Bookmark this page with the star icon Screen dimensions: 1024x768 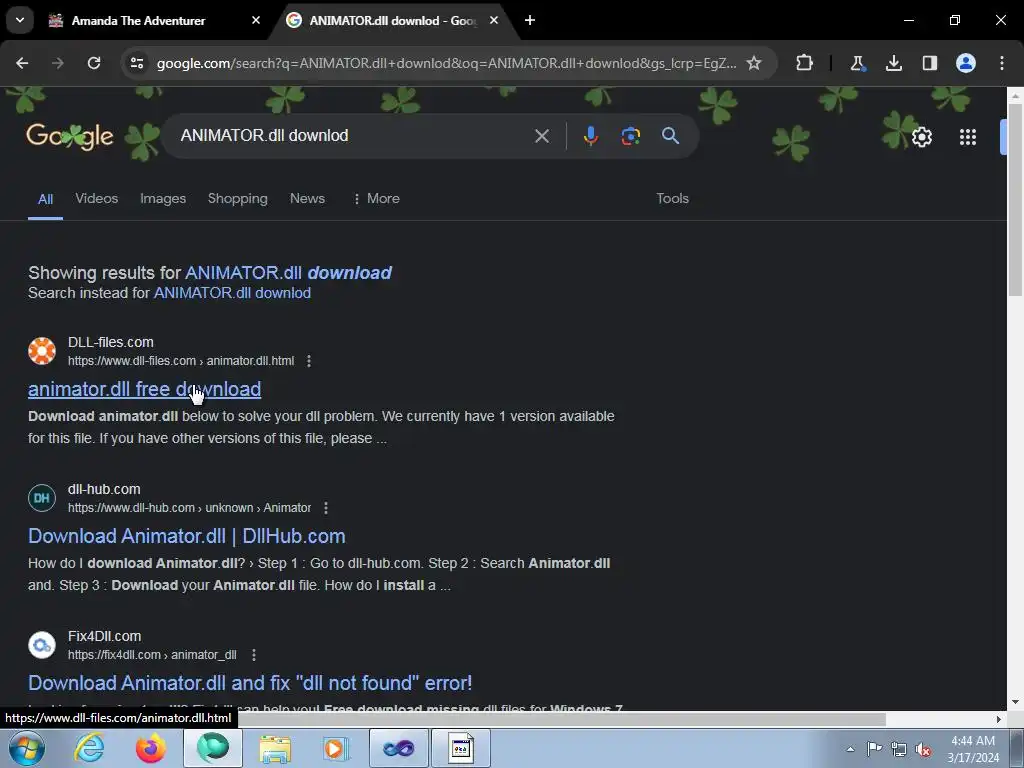pyautogui.click(x=754, y=63)
